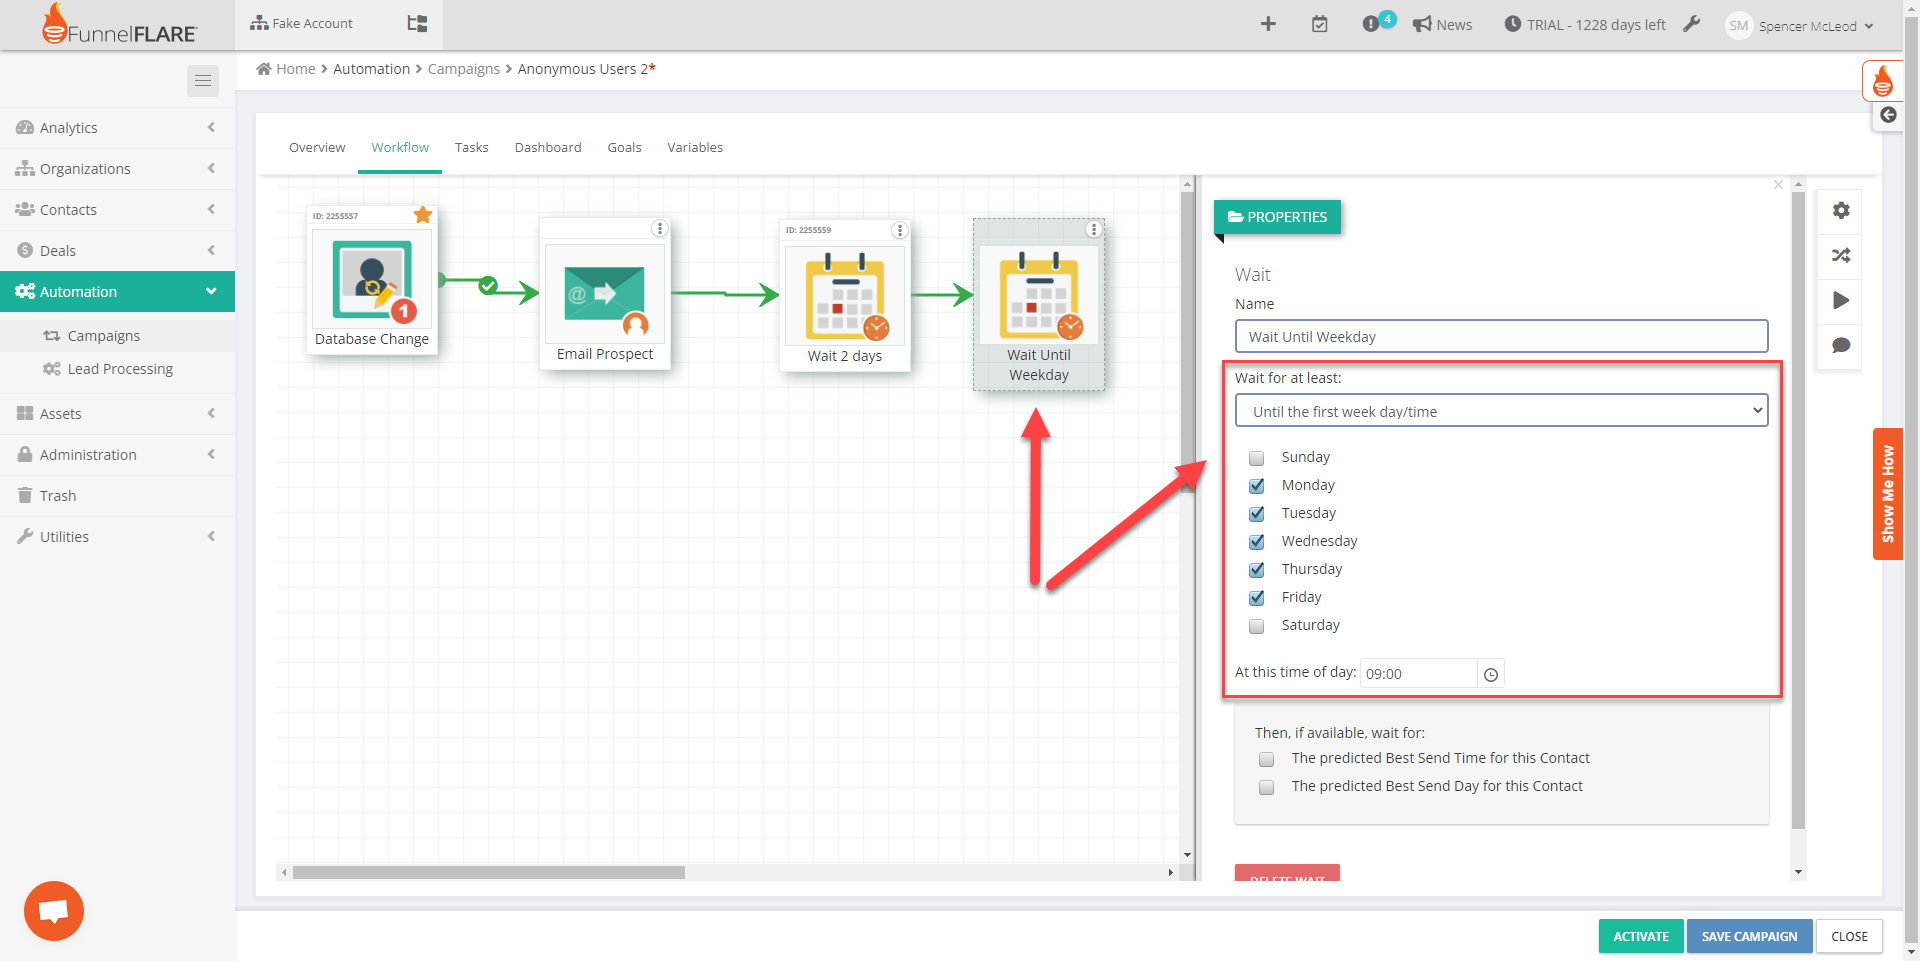1920x961 pixels.
Task: Click the Name field Wait Until Weekday
Action: click(x=1501, y=337)
